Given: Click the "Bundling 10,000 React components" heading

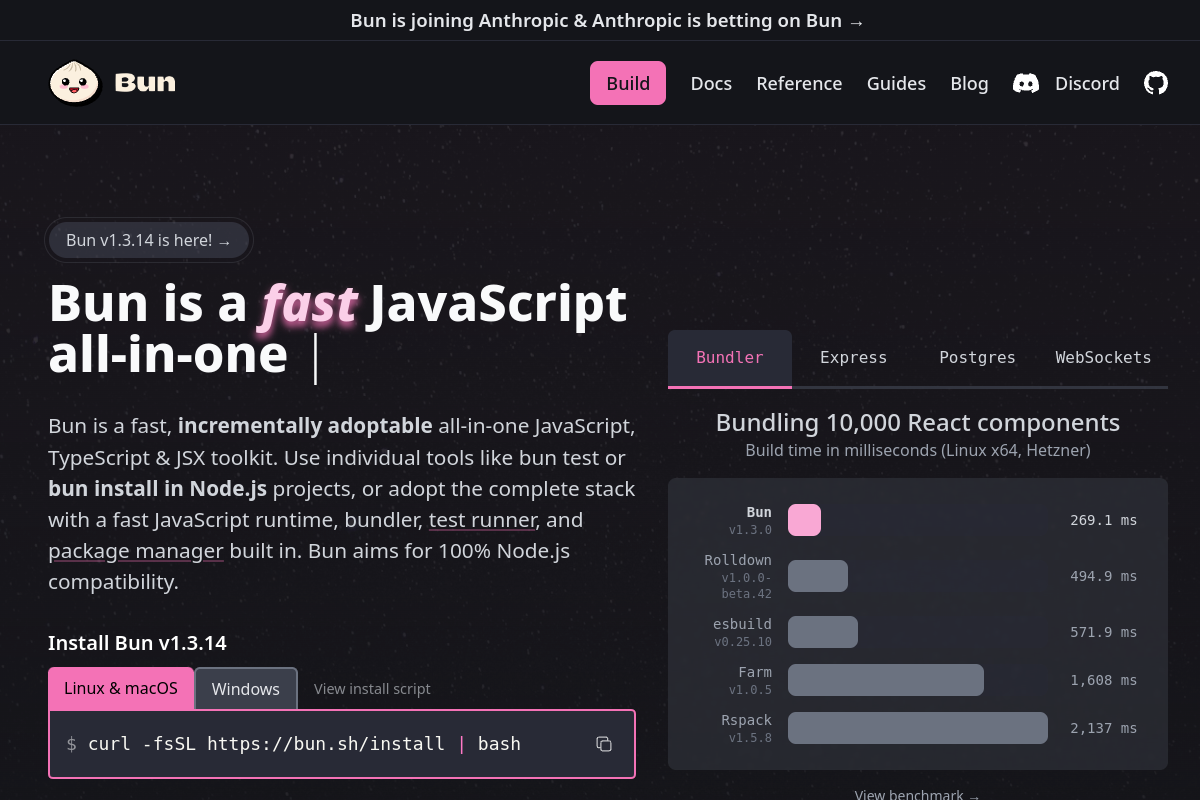Looking at the screenshot, I should coord(918,423).
